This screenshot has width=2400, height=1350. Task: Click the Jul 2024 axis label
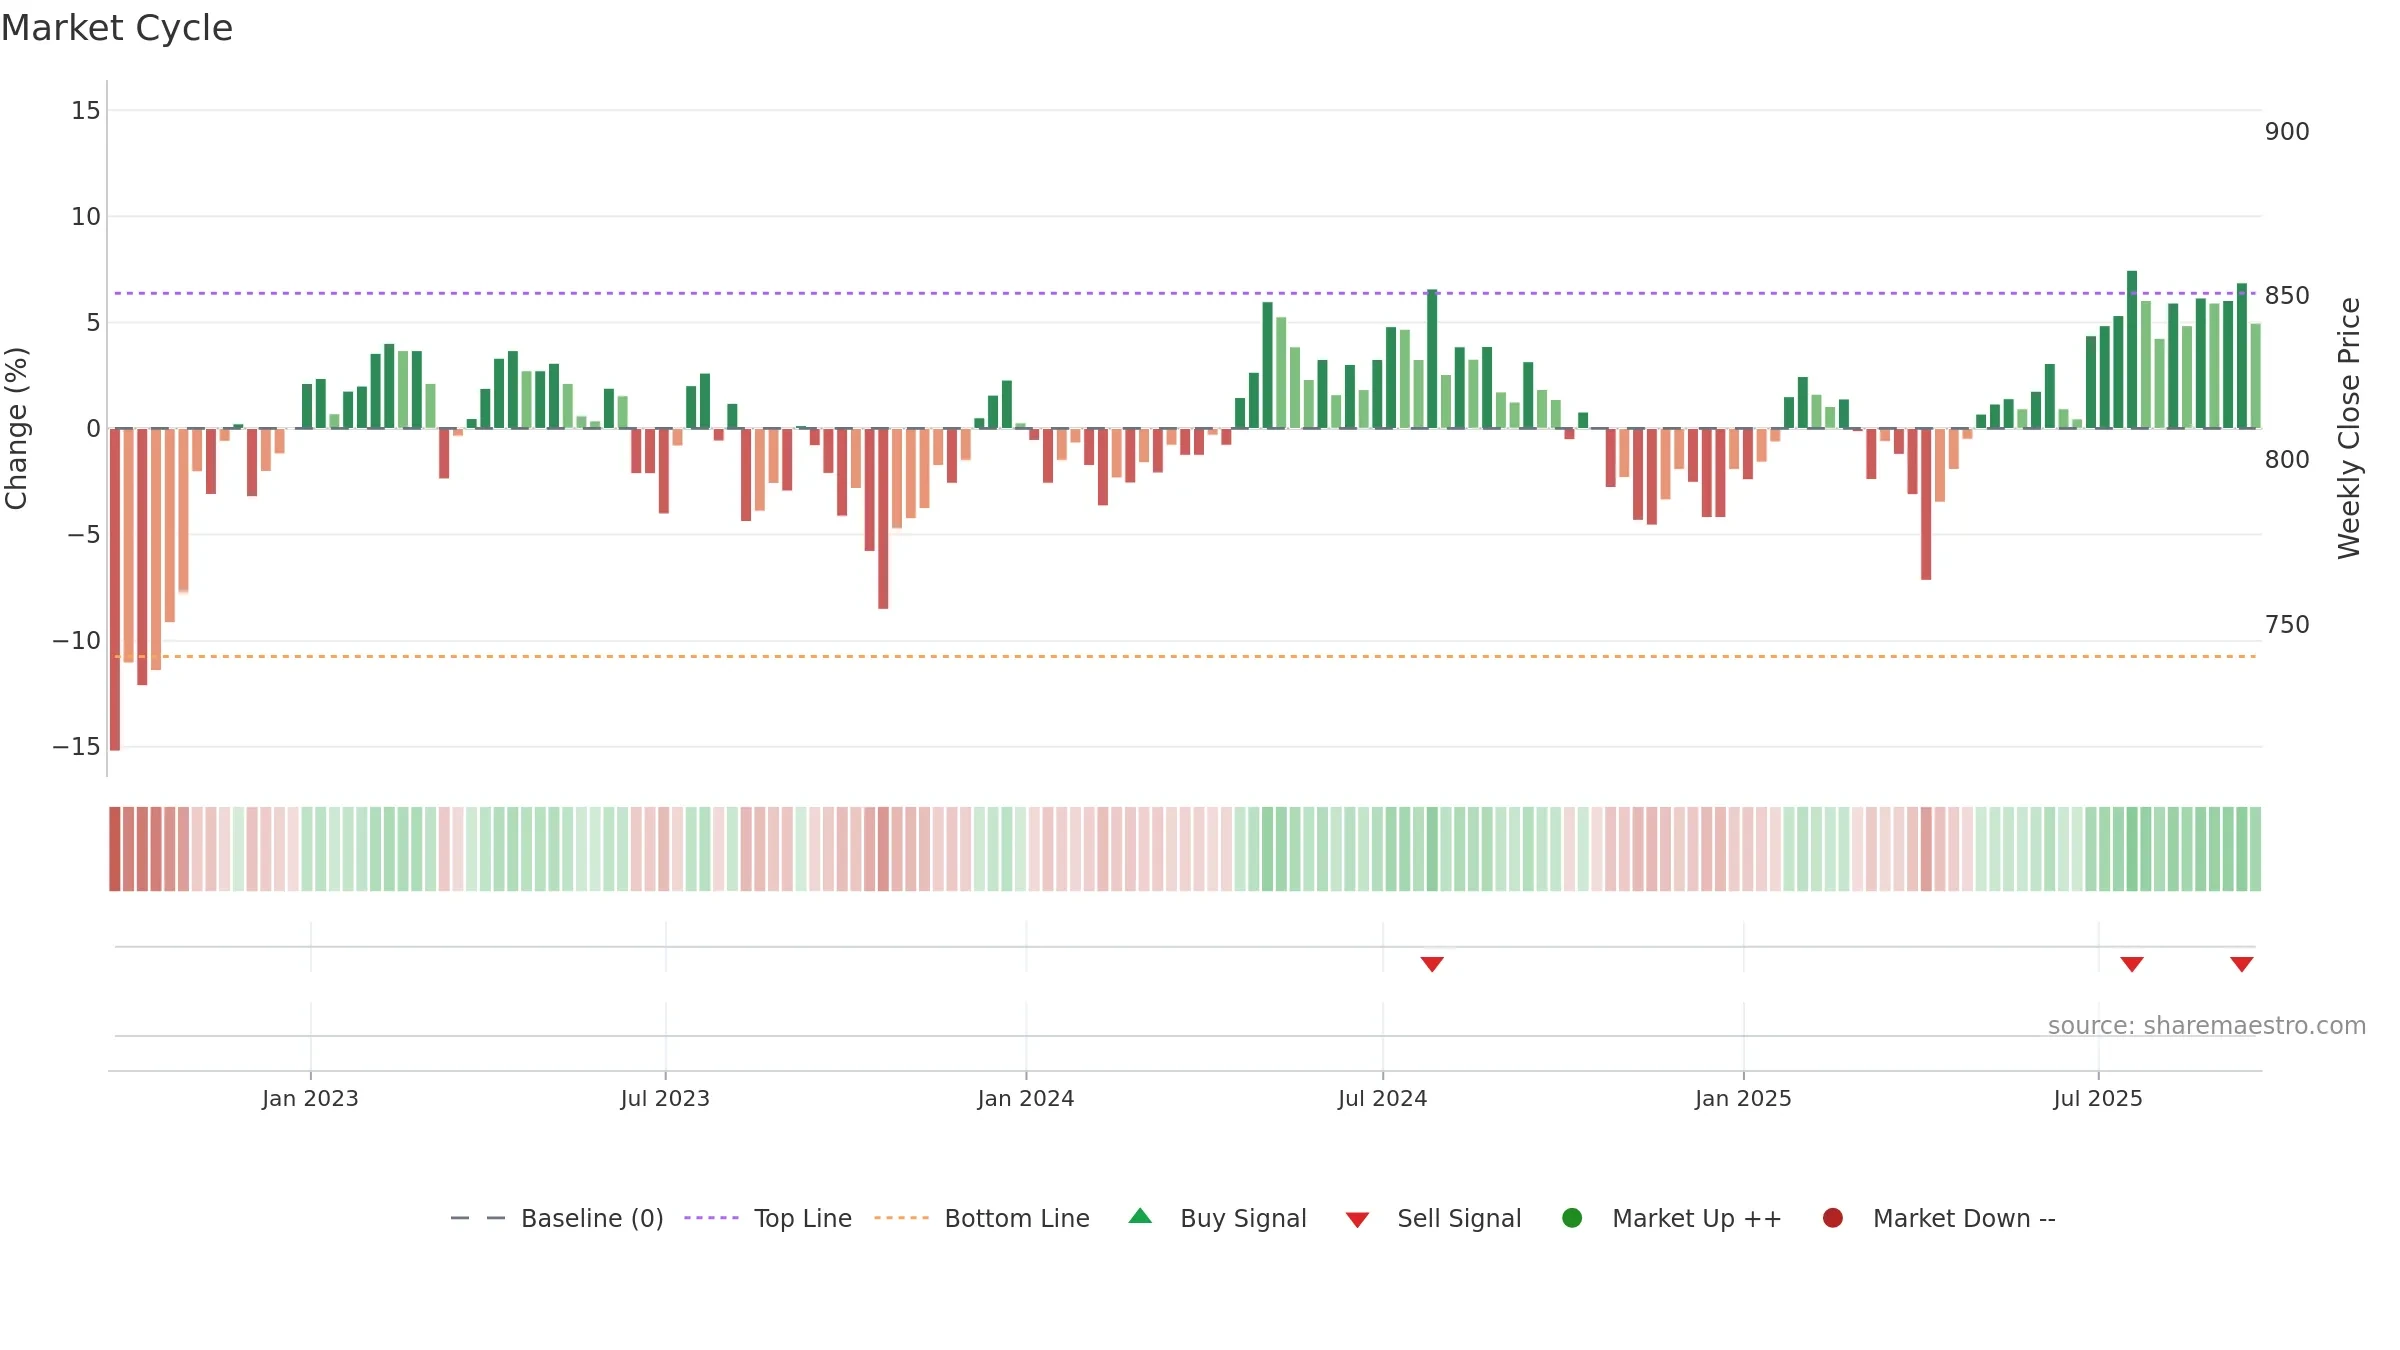point(1383,1098)
